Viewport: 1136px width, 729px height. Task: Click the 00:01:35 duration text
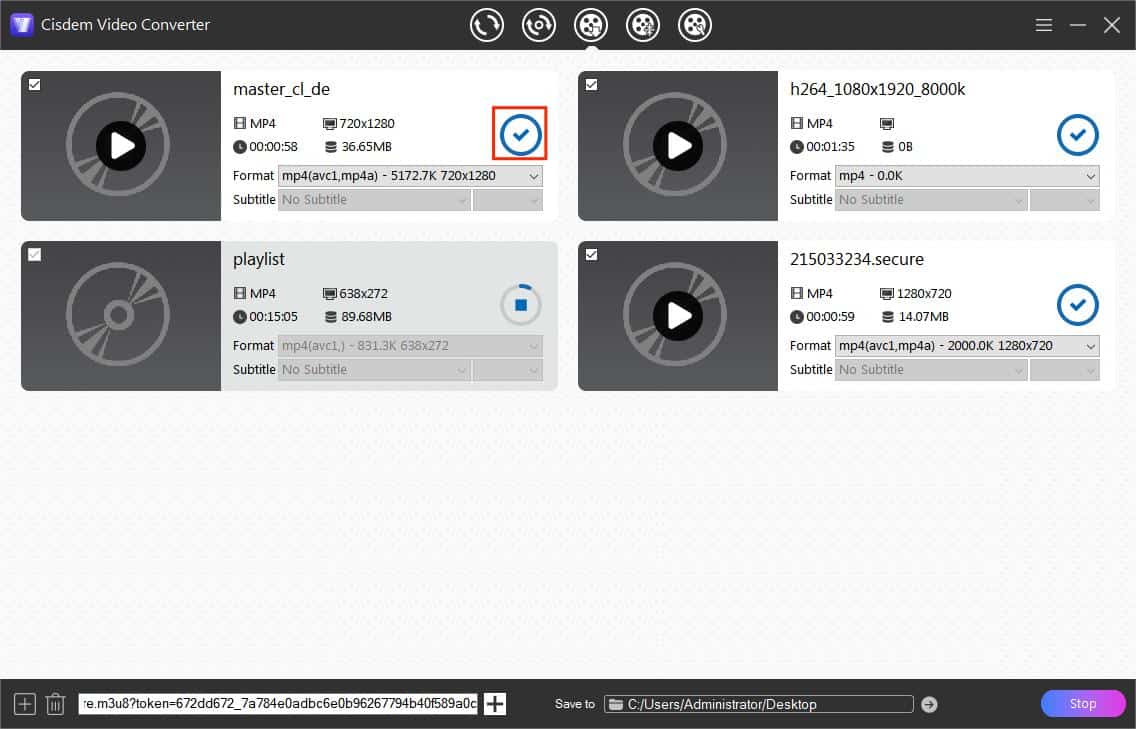coord(830,147)
